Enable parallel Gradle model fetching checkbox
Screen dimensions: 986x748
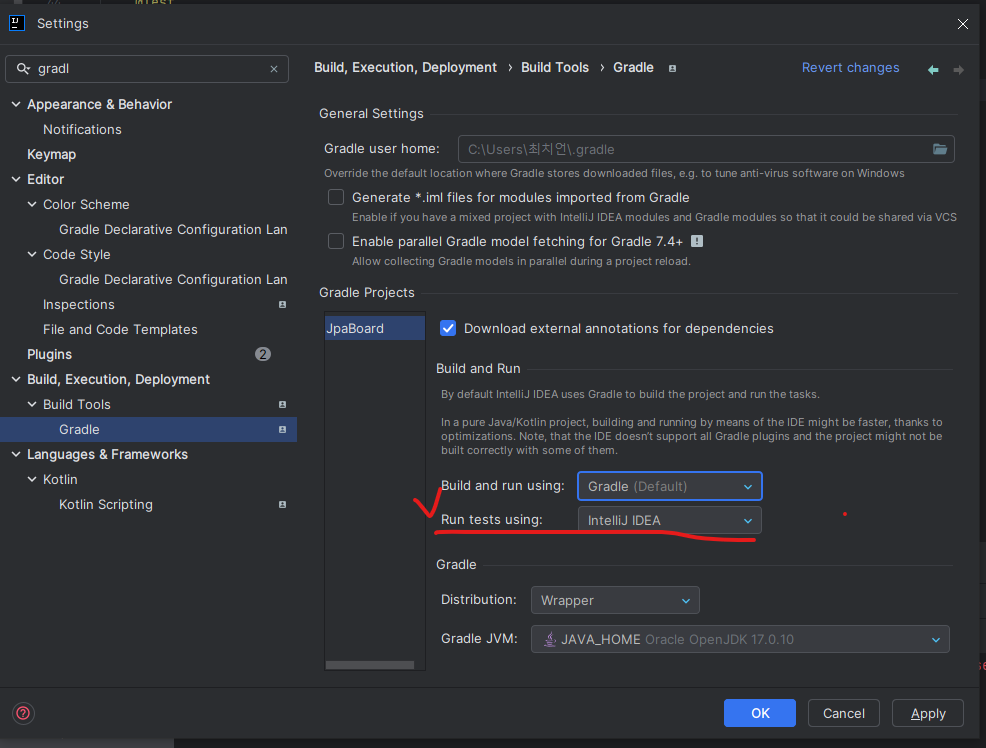(336, 241)
